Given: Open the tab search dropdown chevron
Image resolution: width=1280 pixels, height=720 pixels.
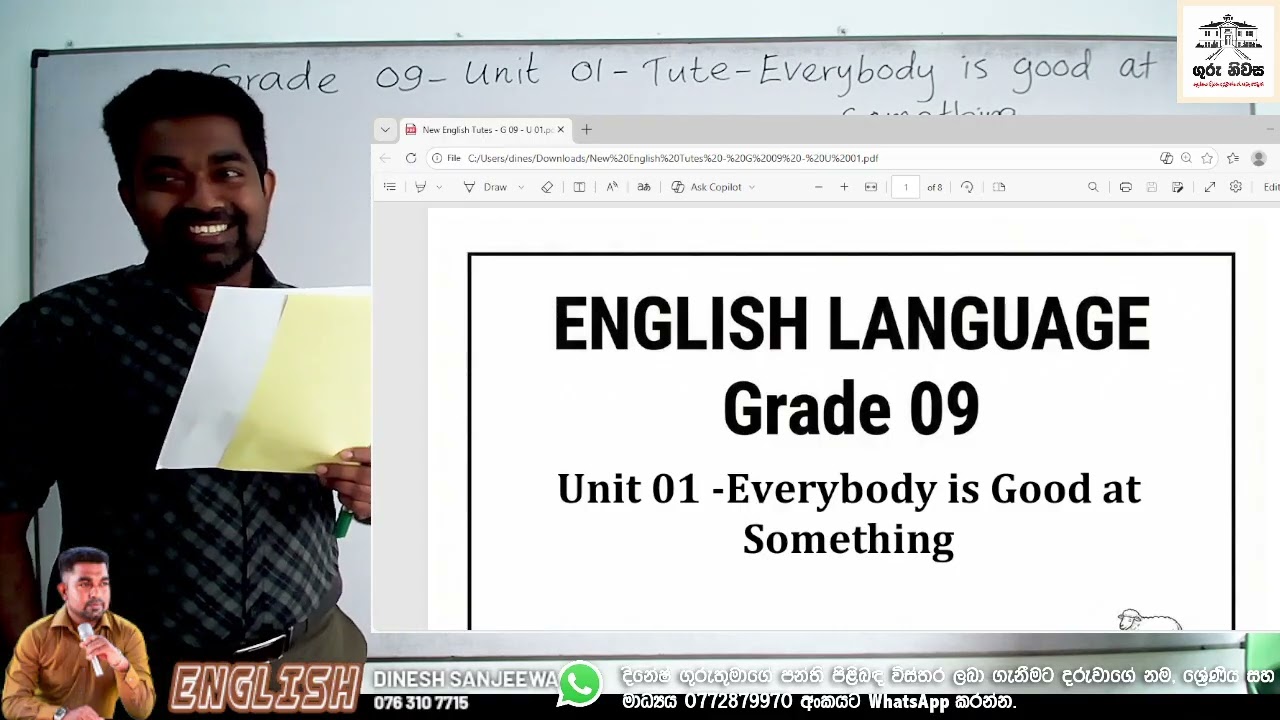Looking at the screenshot, I should (385, 130).
